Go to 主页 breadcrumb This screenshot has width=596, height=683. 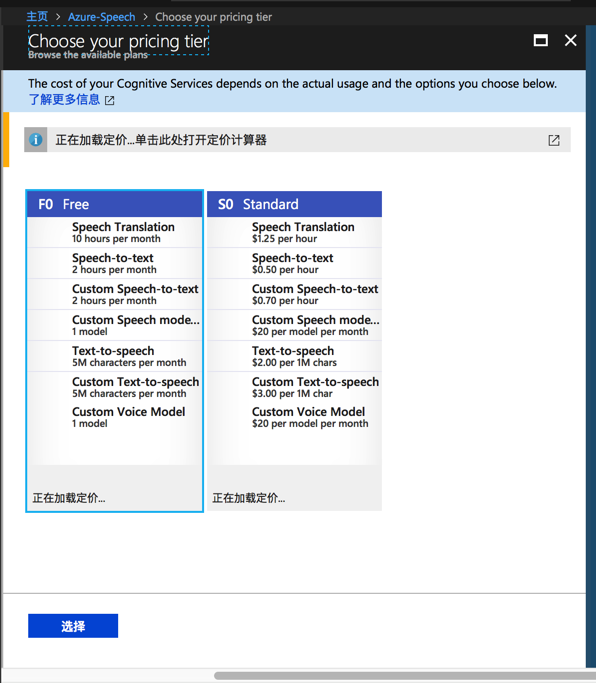pyautogui.click(x=37, y=17)
